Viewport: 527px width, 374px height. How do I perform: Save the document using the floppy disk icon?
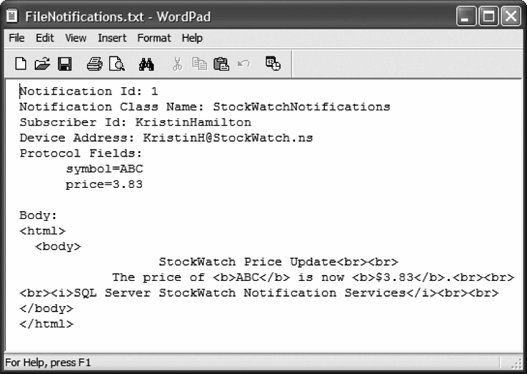65,64
